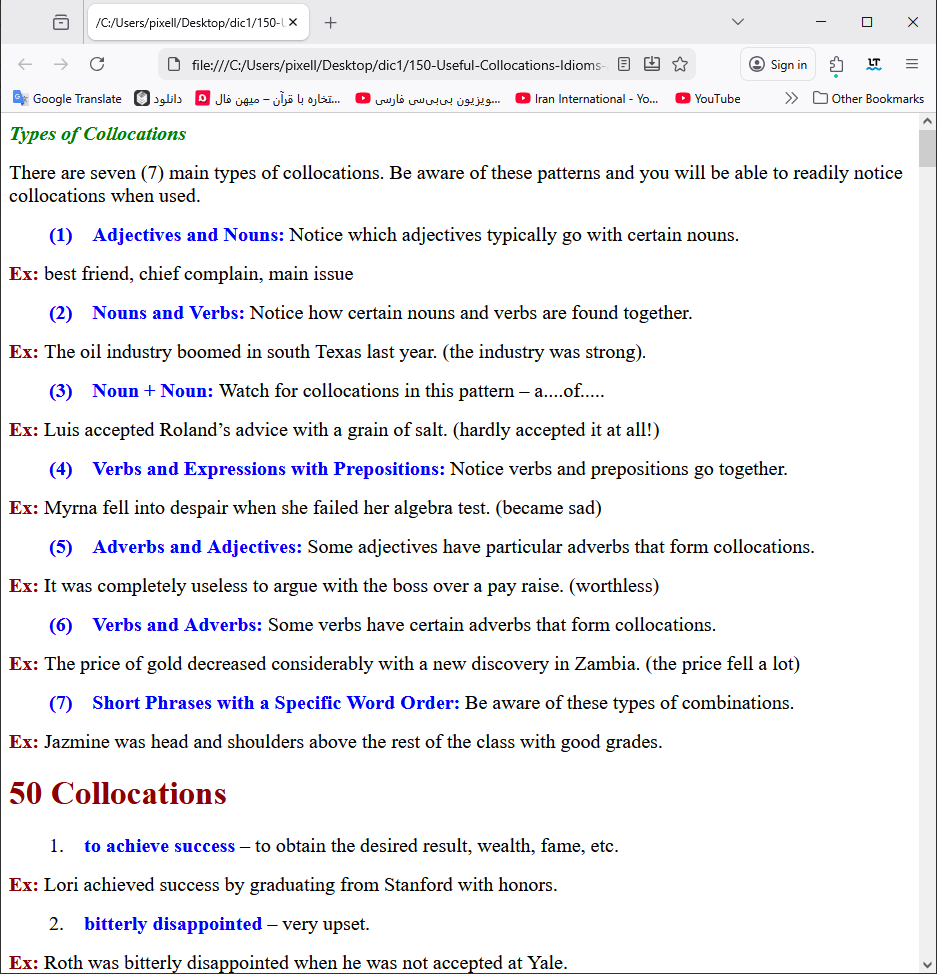
Task: Reload the current page
Action: click(x=97, y=64)
